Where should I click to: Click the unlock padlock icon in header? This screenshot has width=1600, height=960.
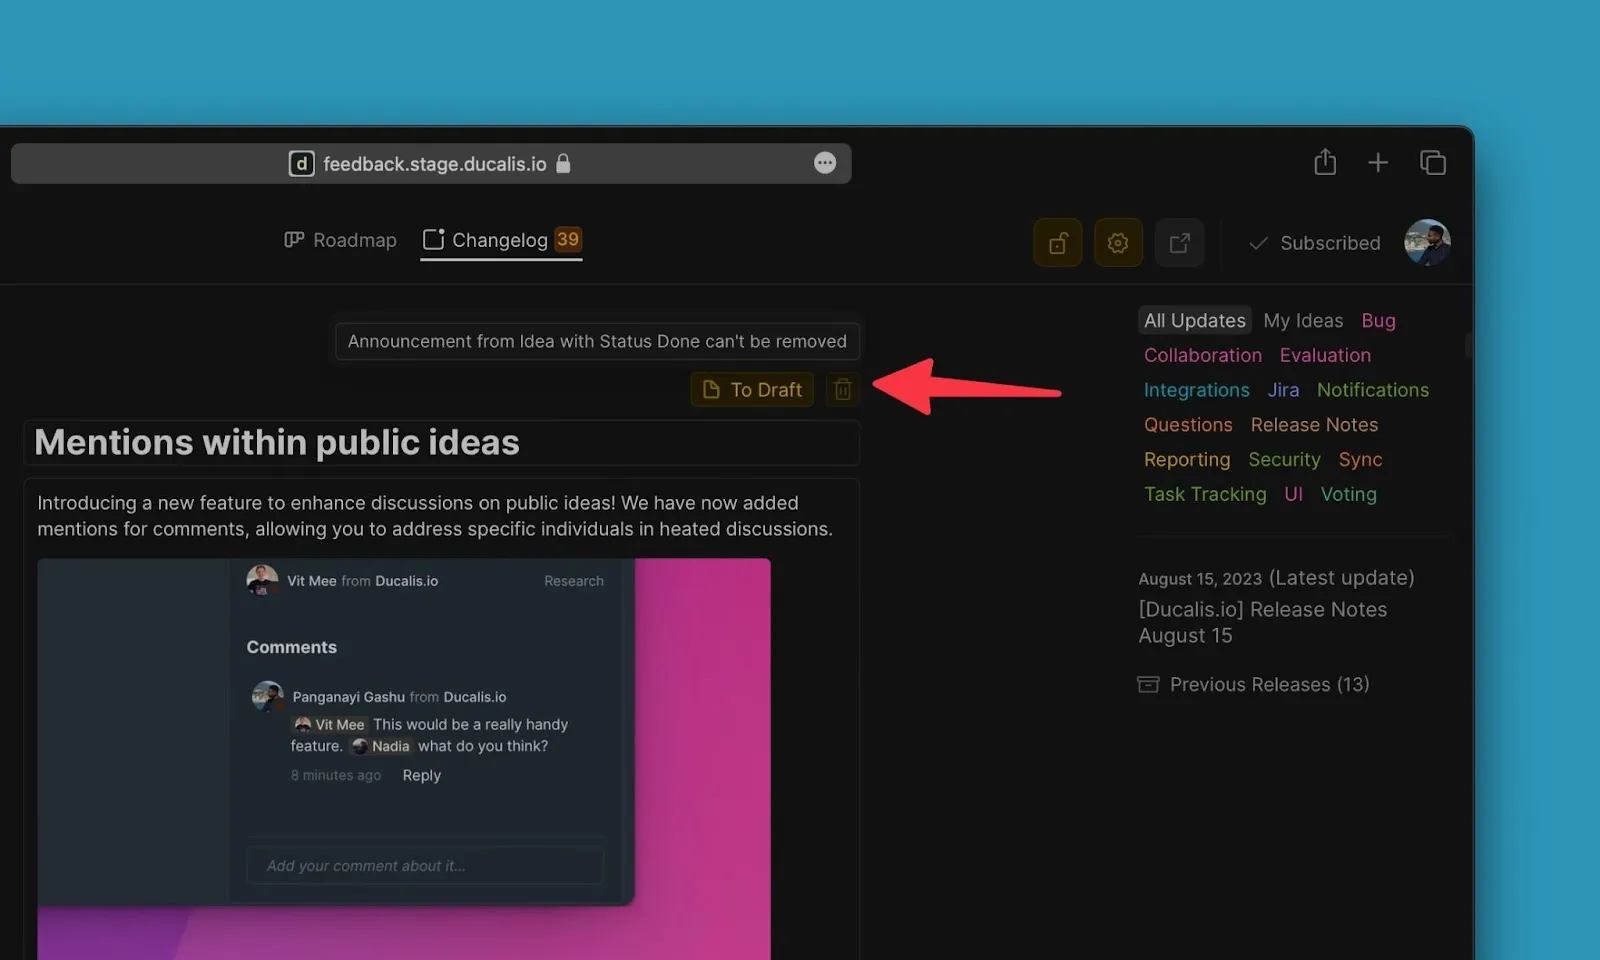[1057, 243]
